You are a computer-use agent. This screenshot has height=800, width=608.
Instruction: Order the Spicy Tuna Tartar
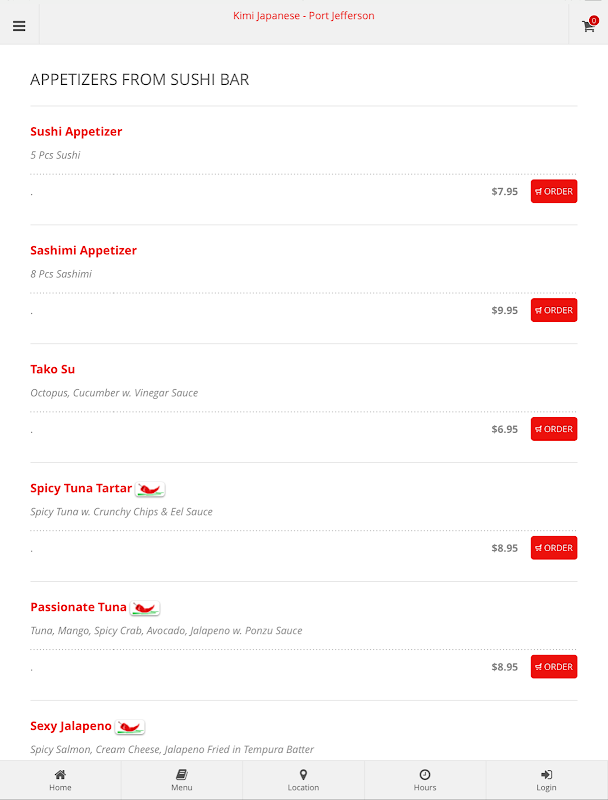tap(554, 548)
